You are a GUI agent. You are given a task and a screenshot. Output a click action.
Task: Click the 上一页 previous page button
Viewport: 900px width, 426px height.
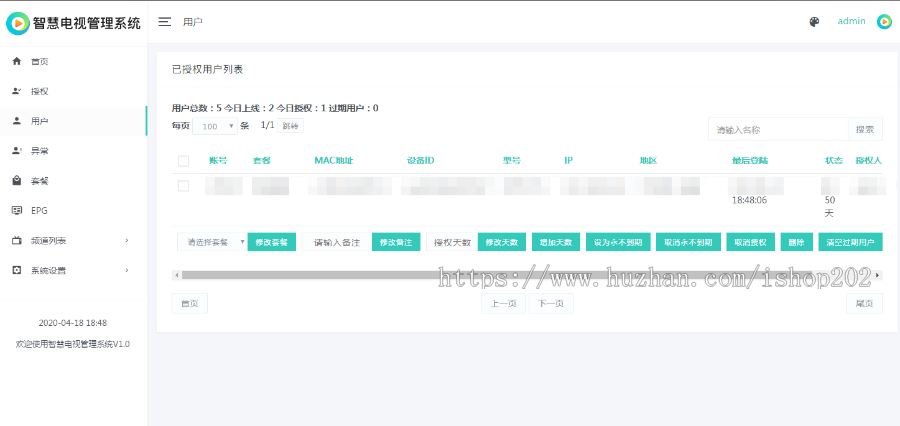(x=503, y=304)
